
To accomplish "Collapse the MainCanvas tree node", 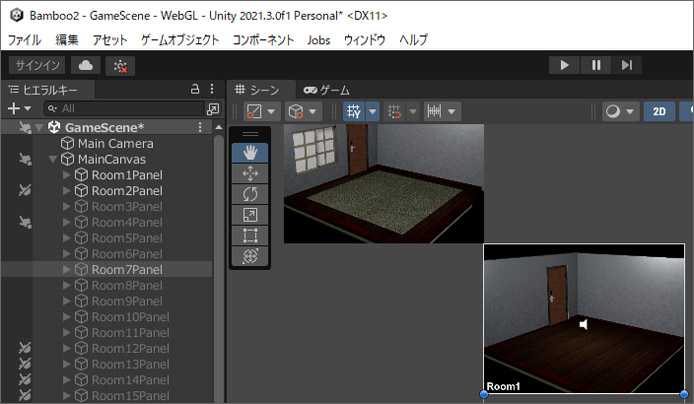I will coord(53,159).
